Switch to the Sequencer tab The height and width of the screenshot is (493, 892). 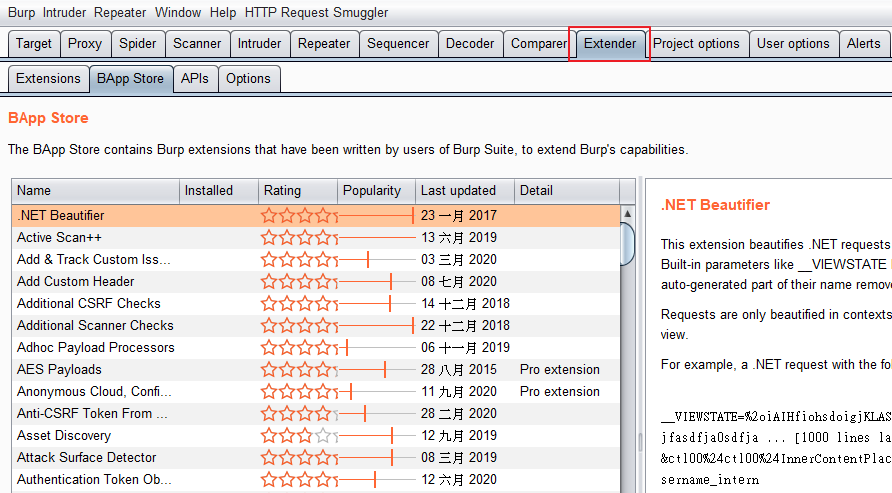(398, 44)
